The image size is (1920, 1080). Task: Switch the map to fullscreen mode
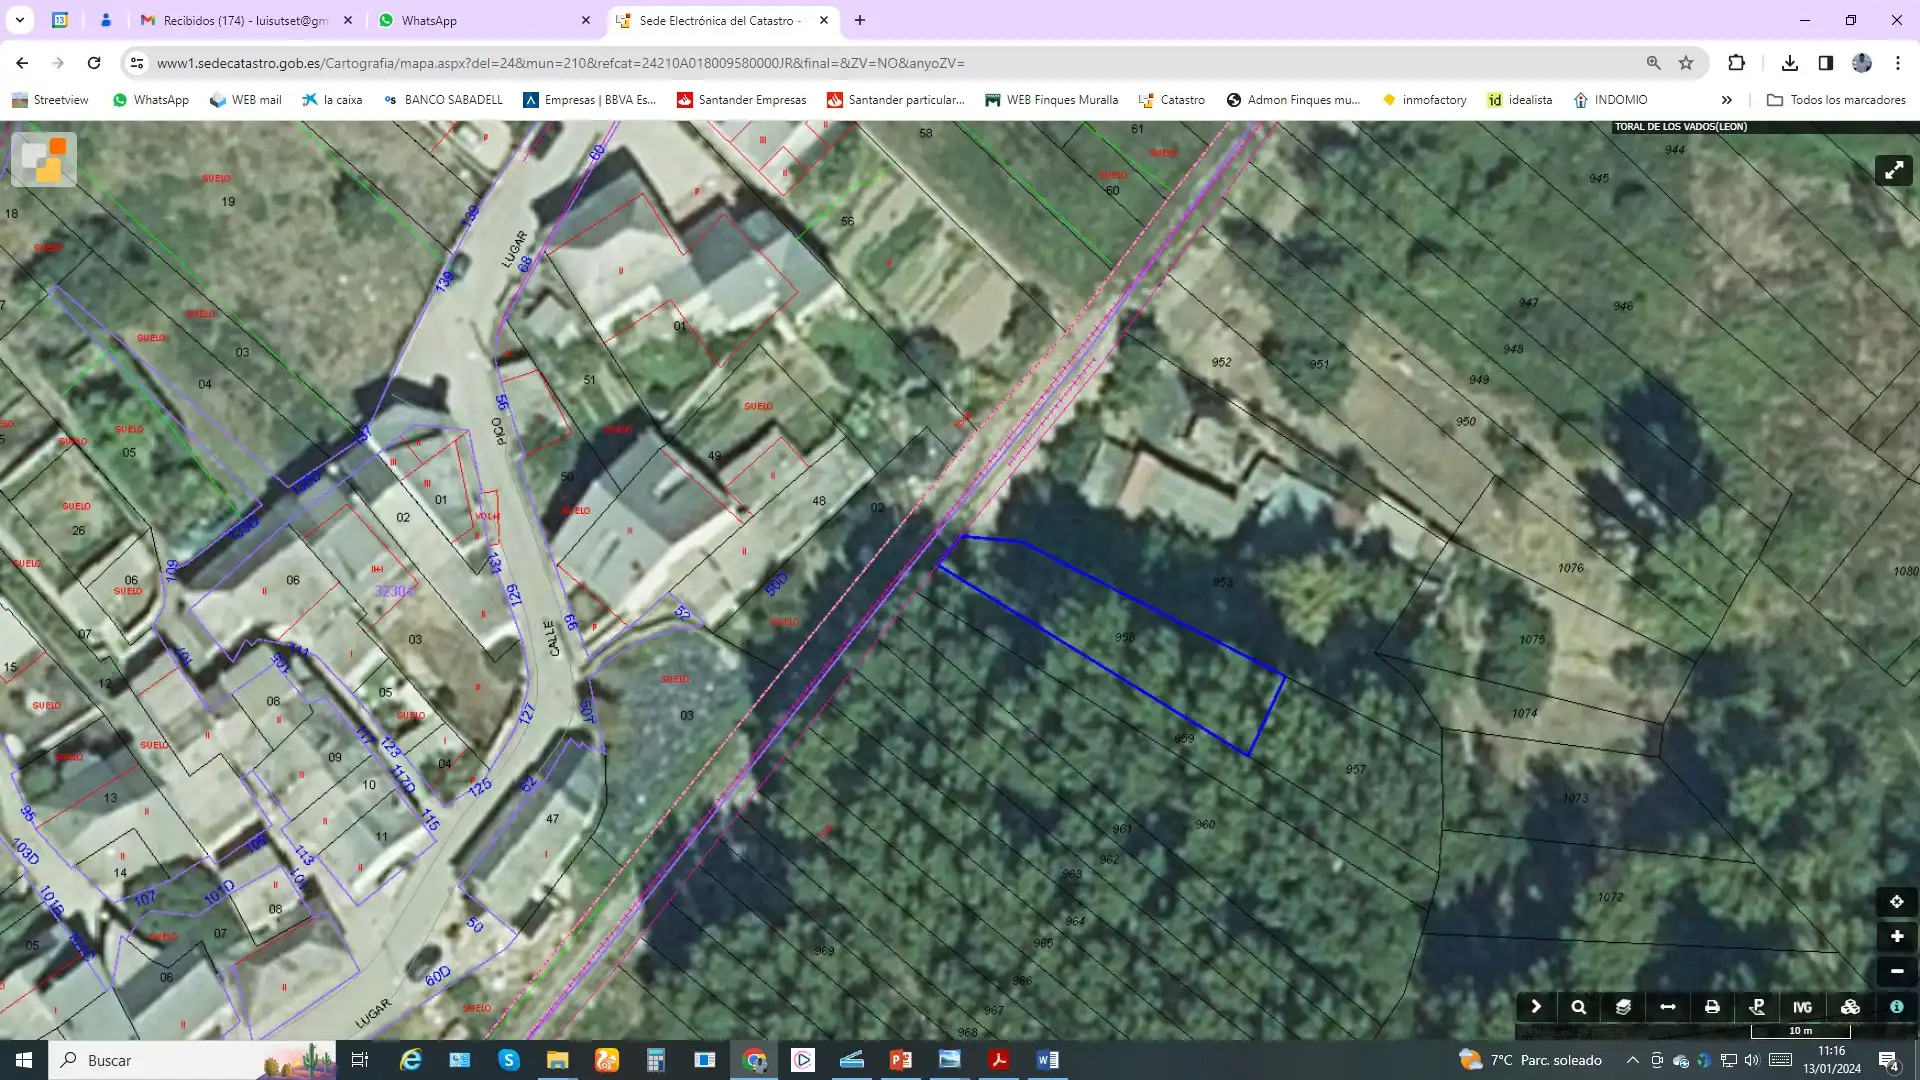(1894, 170)
